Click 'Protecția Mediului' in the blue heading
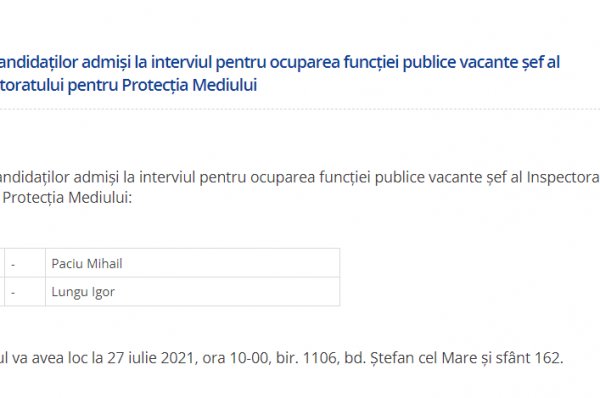This screenshot has height=398, width=600. pyautogui.click(x=189, y=85)
